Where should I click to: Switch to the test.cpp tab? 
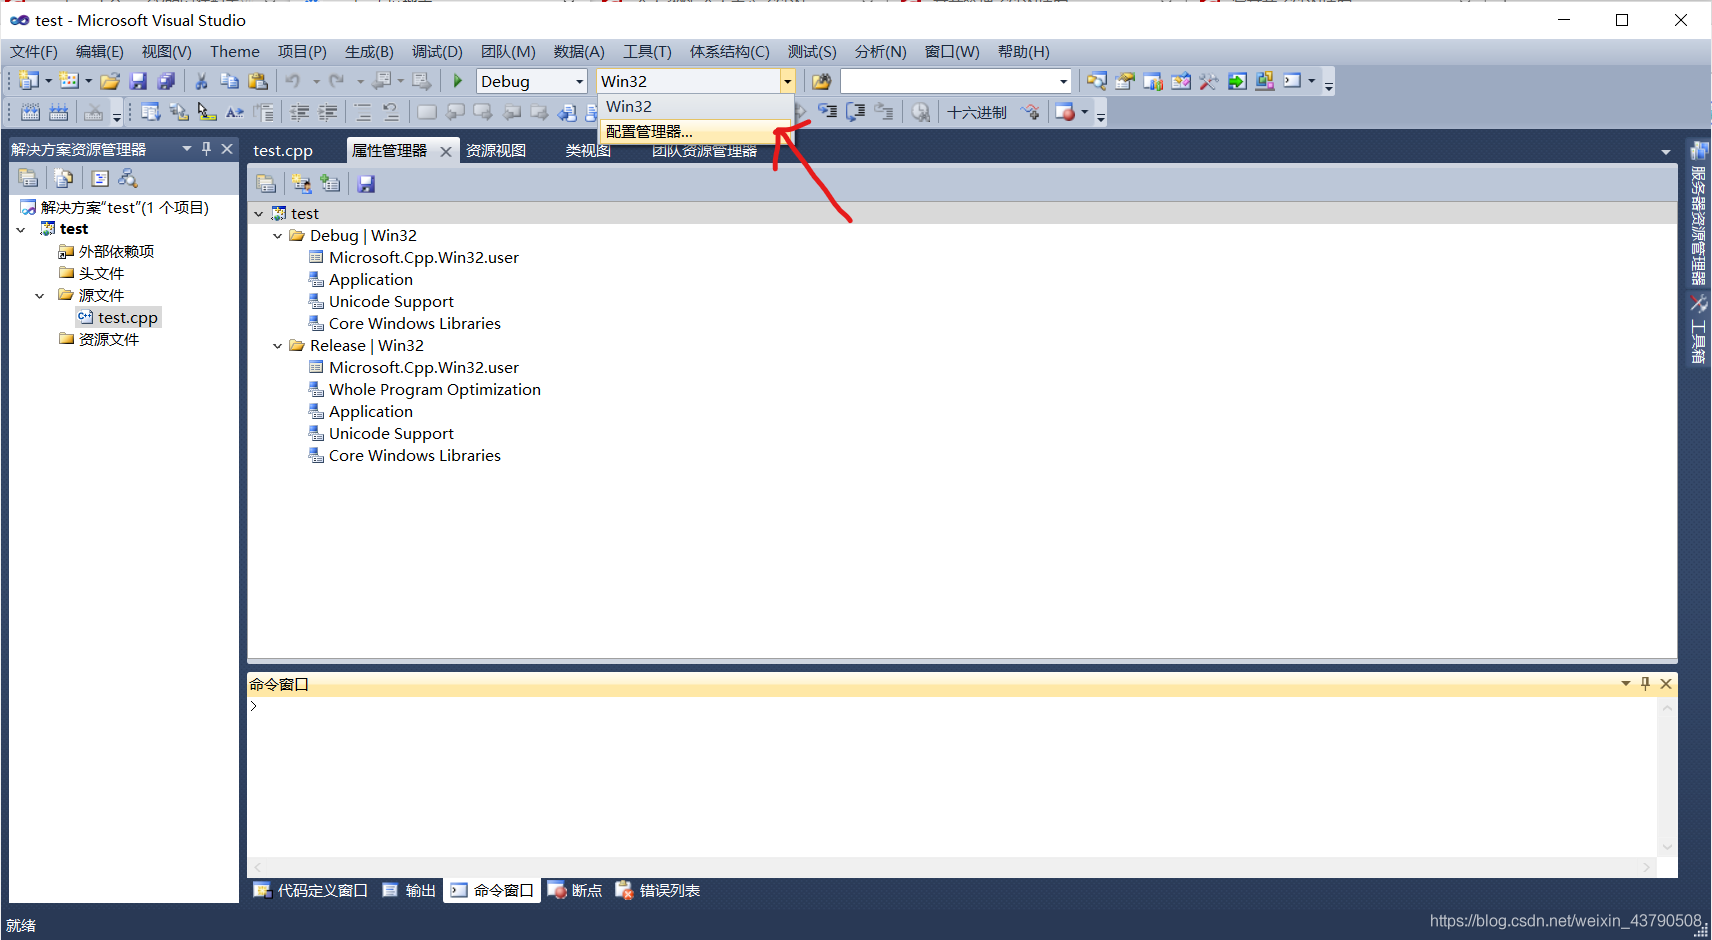(283, 151)
